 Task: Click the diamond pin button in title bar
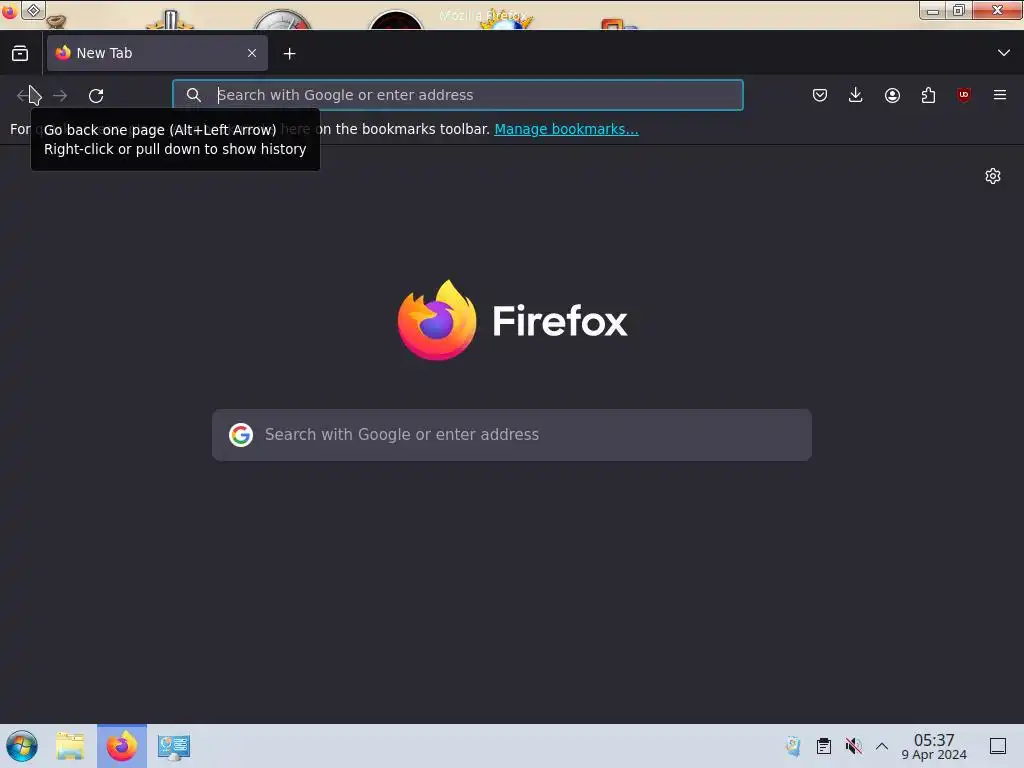pos(33,10)
